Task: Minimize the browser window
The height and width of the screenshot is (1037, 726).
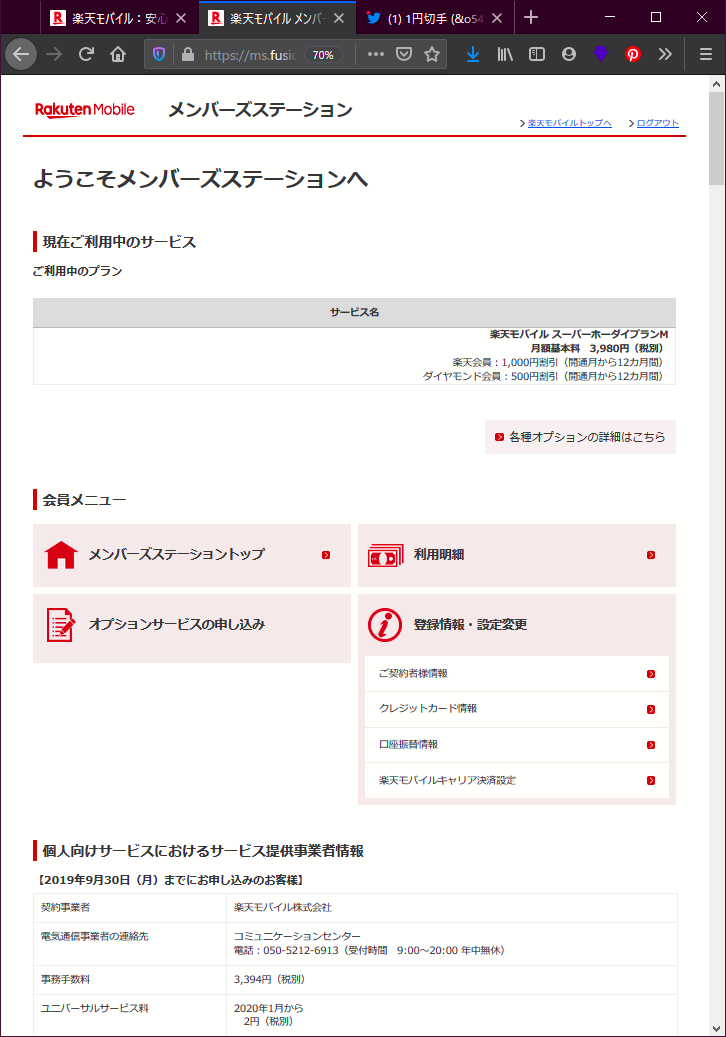Action: coord(610,17)
